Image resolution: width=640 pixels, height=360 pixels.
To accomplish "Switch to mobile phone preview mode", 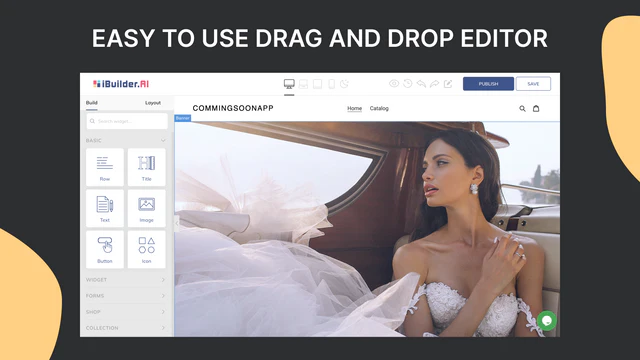I will pyautogui.click(x=331, y=84).
